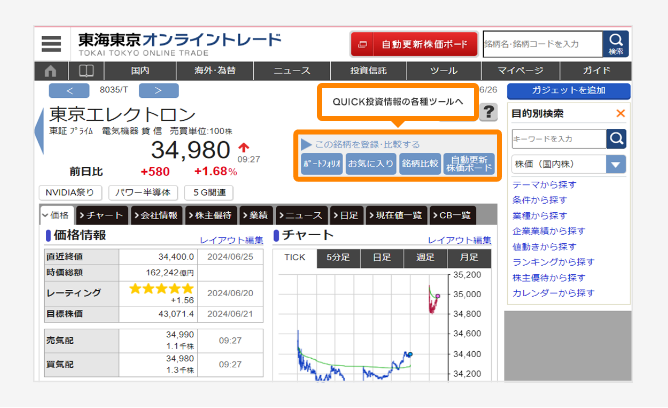Select the 日足 chart period tab
This screenshot has height=408, width=668.
click(x=382, y=258)
